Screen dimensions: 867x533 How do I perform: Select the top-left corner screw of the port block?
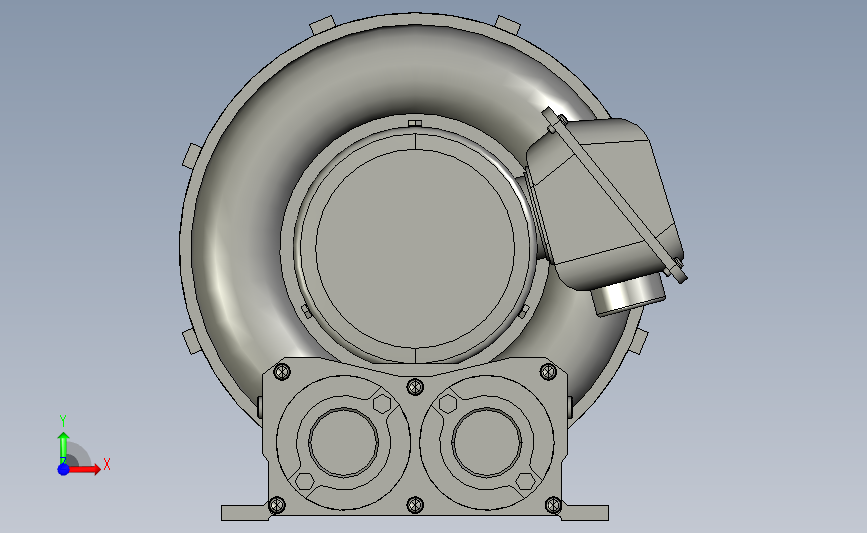point(282,371)
